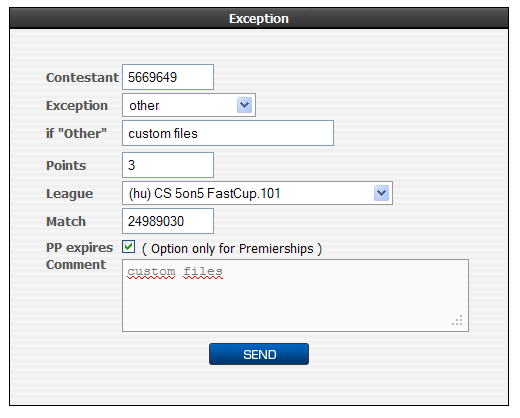Click the League label
Image resolution: width=520 pixels, height=418 pixels.
69,194
